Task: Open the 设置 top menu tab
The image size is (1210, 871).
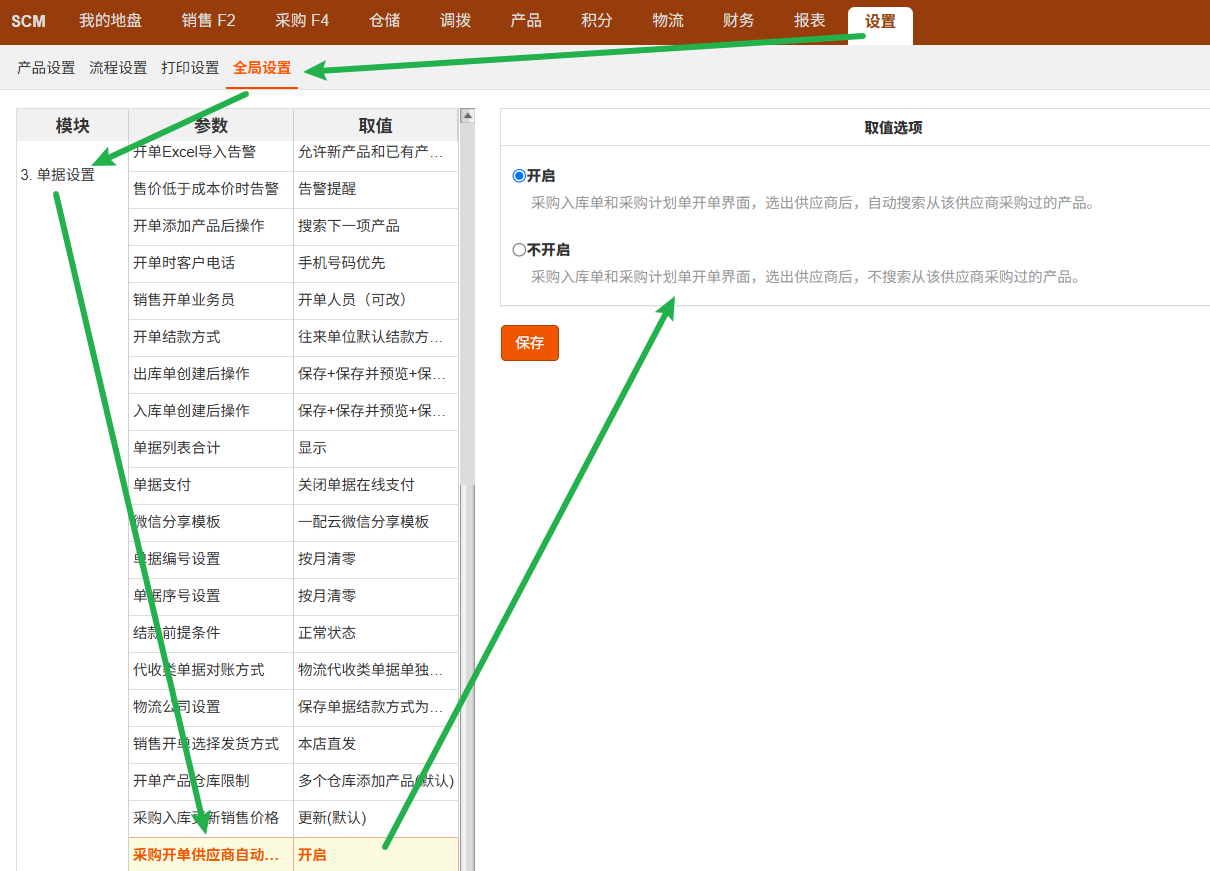Action: 880,21
